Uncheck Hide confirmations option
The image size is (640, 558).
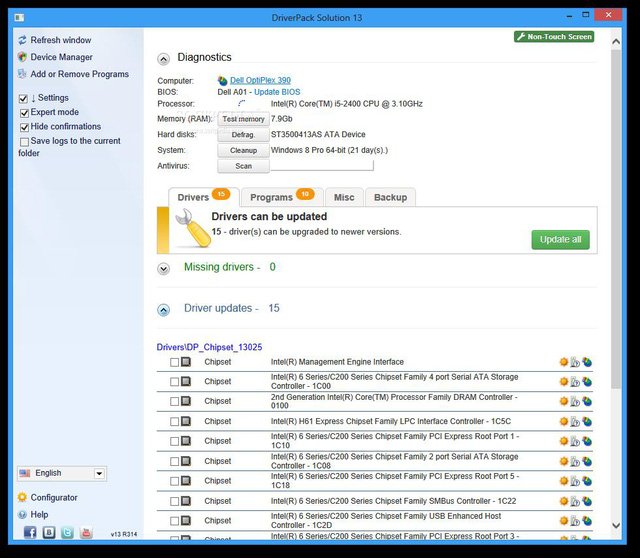(24, 127)
